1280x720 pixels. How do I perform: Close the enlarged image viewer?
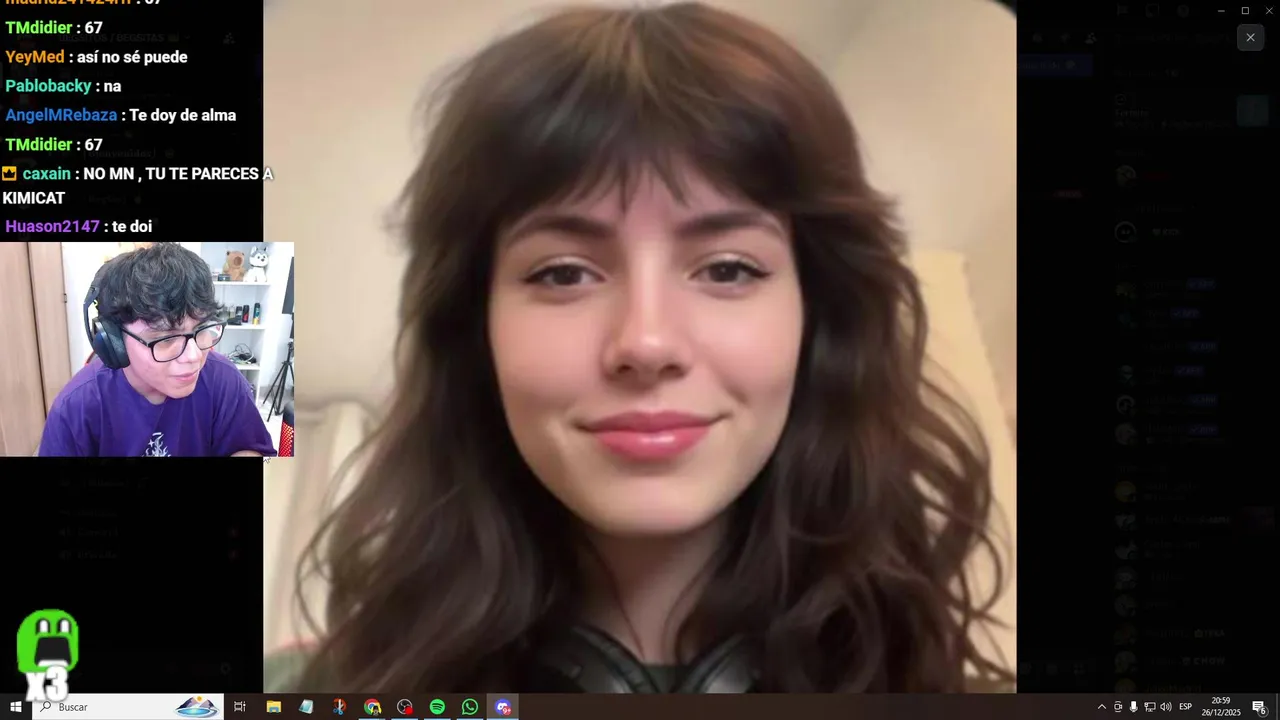point(1250,37)
